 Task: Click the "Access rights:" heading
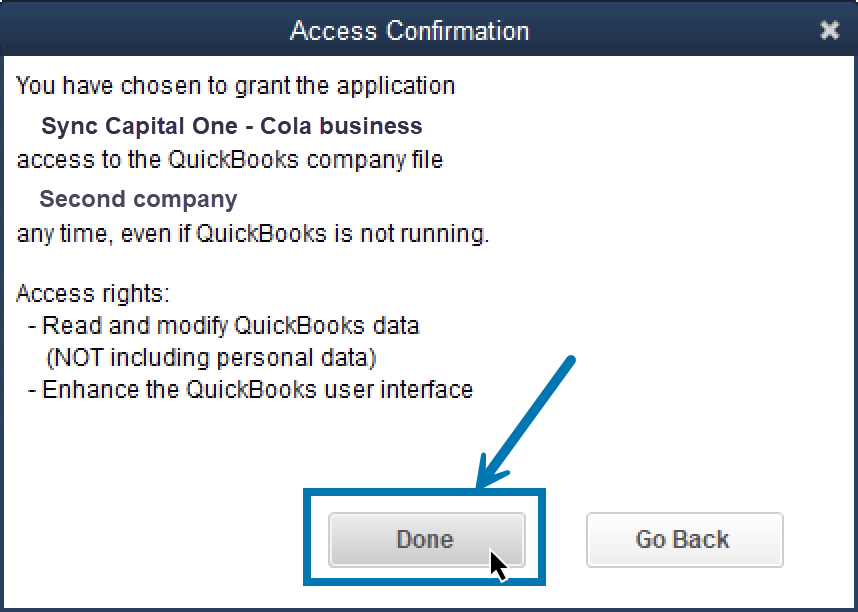pyautogui.click(x=94, y=294)
